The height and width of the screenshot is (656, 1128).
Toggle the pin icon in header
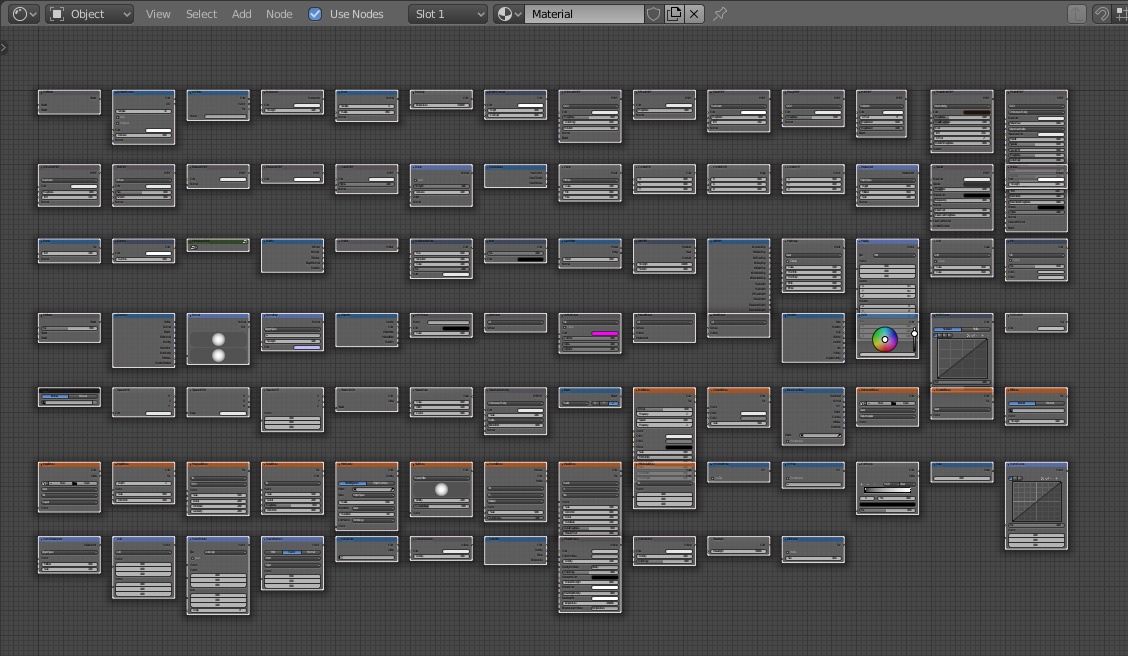[x=720, y=14]
